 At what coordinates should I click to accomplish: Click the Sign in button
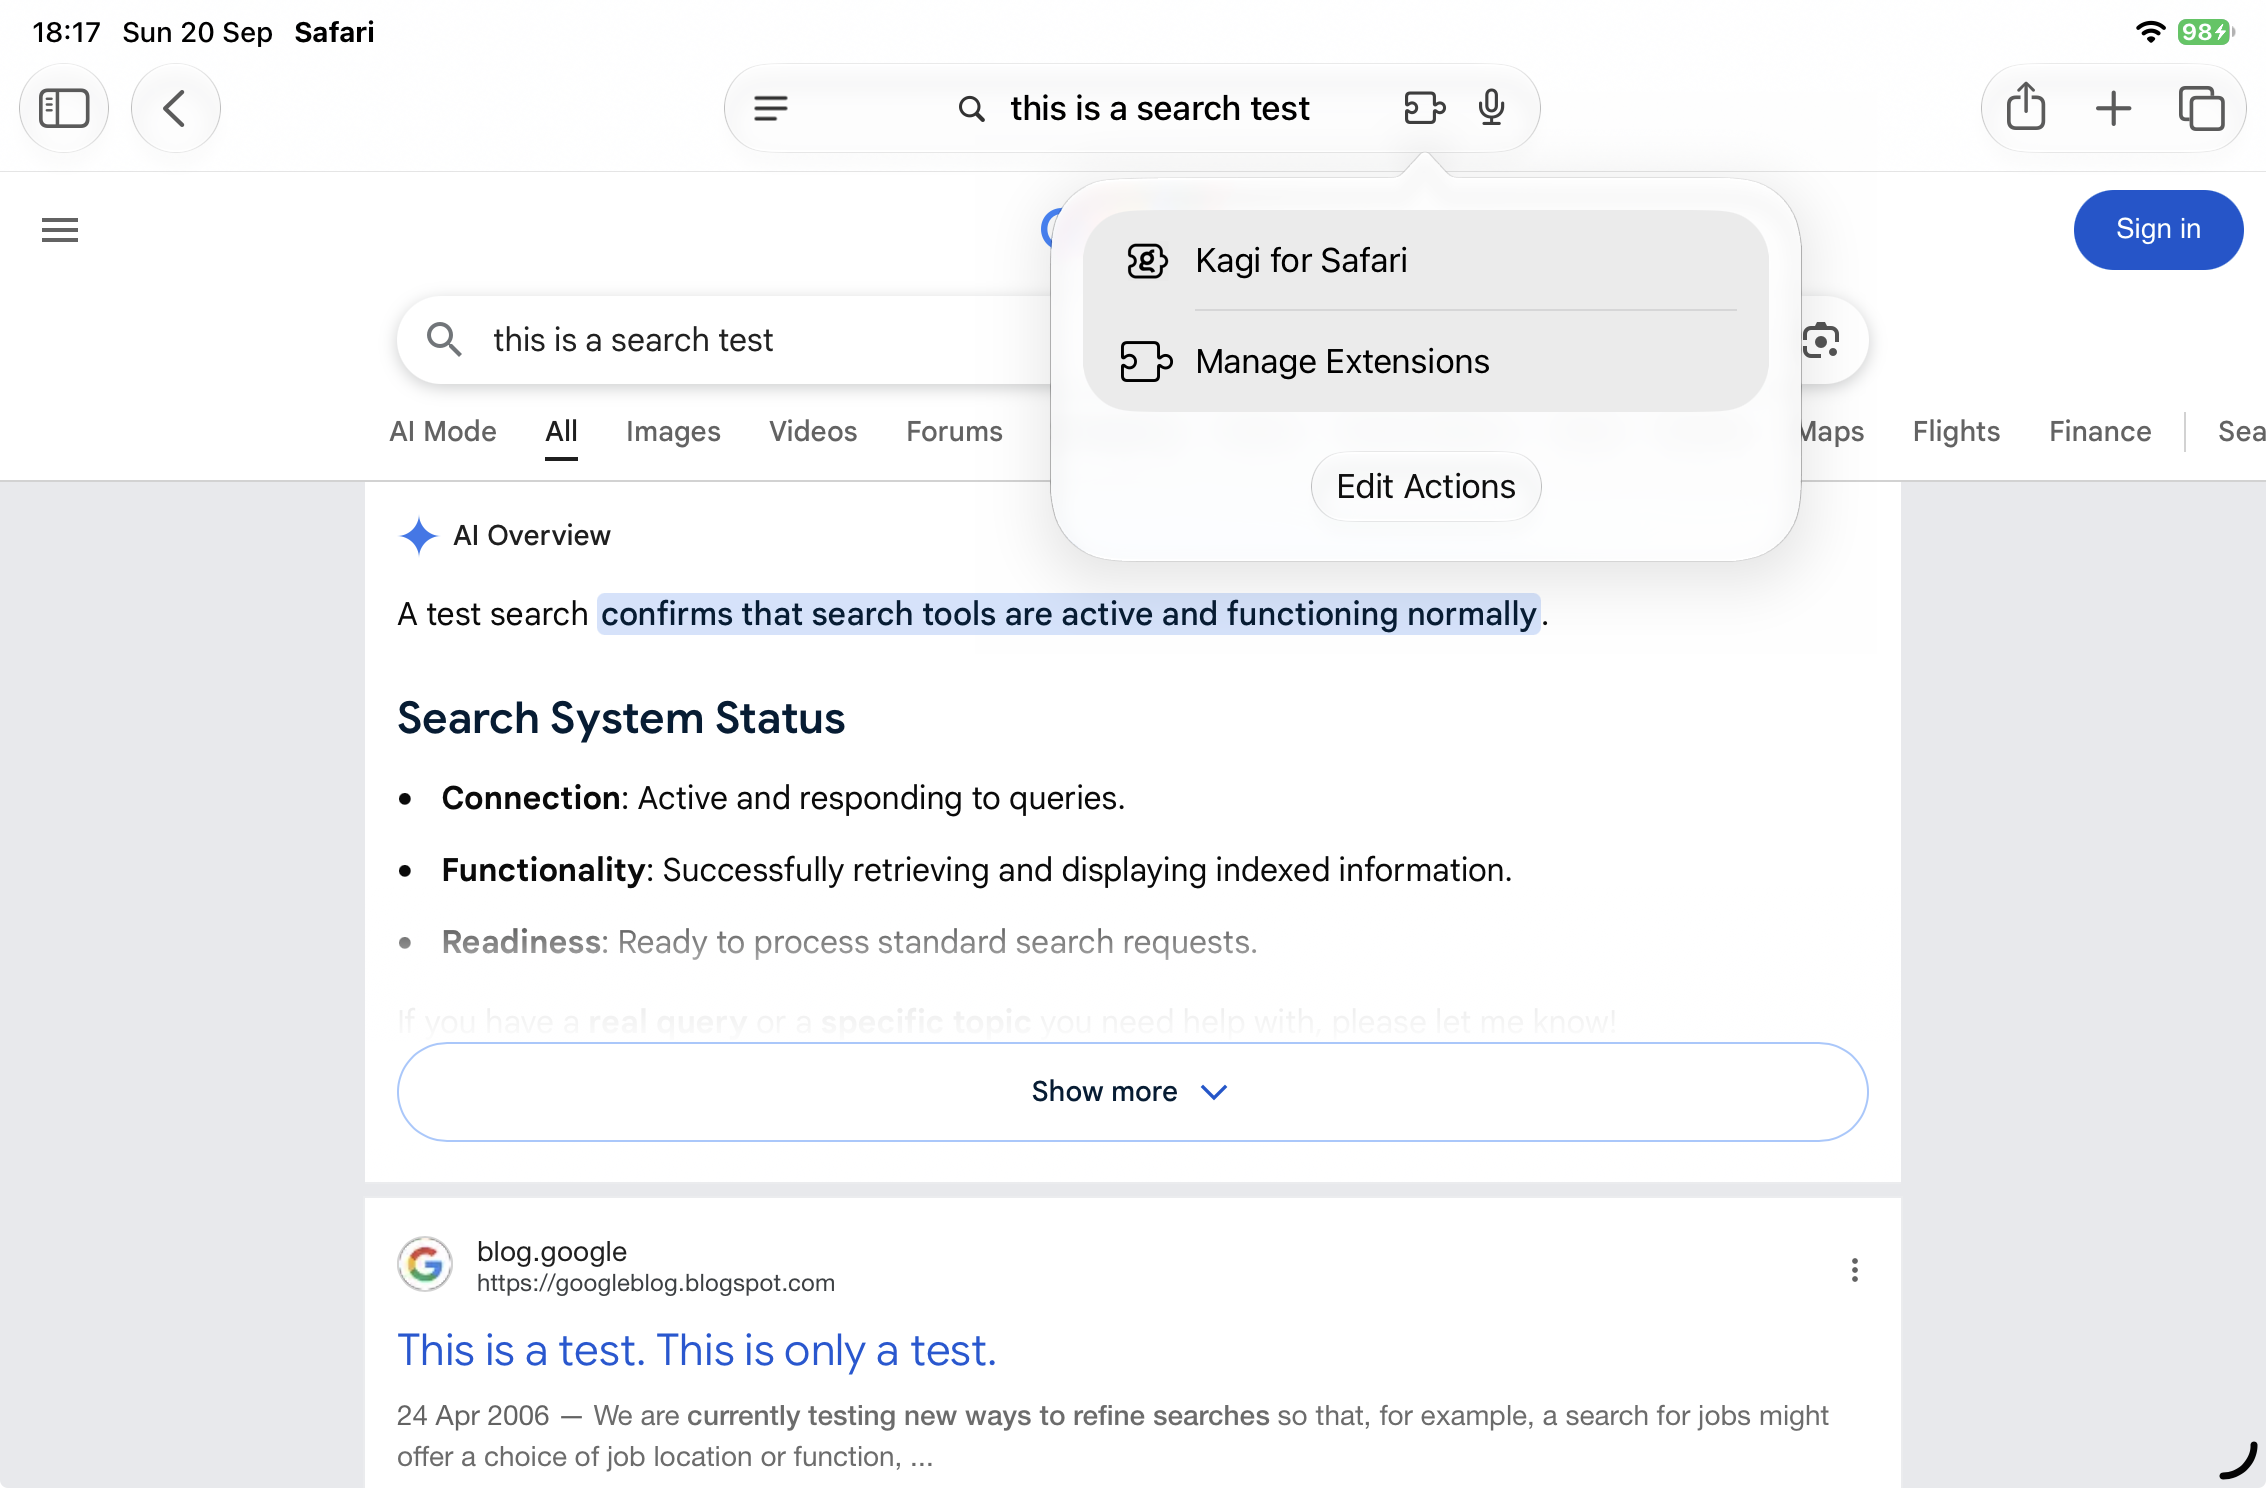(x=2158, y=229)
